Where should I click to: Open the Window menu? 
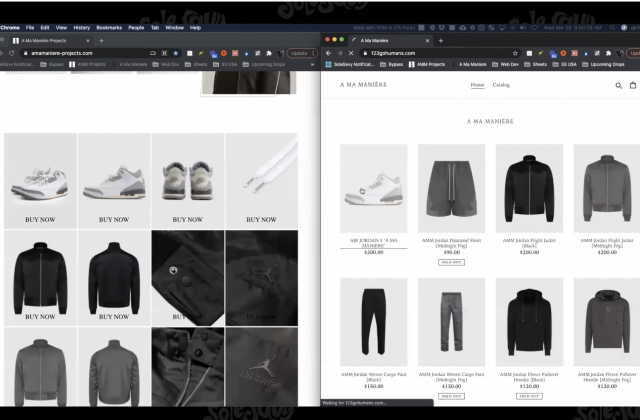pos(174,28)
